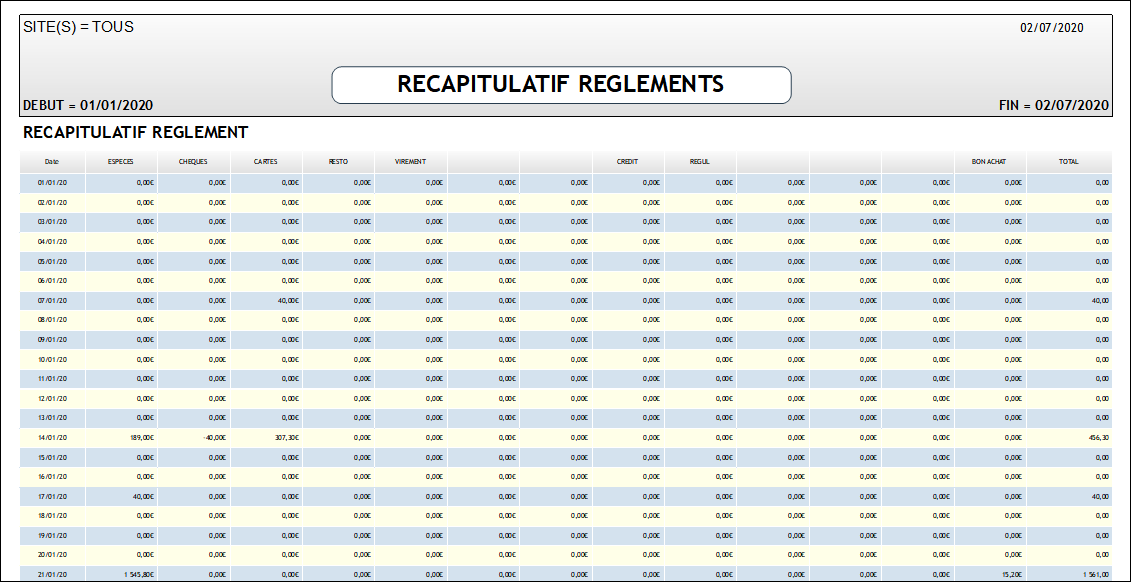Select the TOTAL column header

click(1068, 161)
